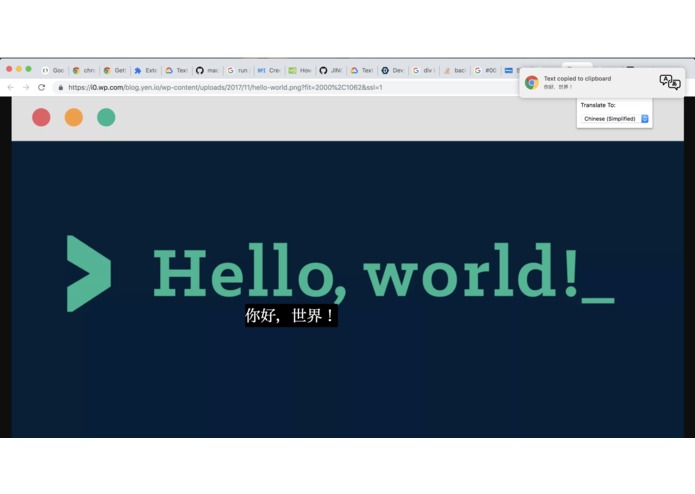This screenshot has width=695, height=494.
Task: Select the Exte tab with puzzle icon
Action: [146, 70]
